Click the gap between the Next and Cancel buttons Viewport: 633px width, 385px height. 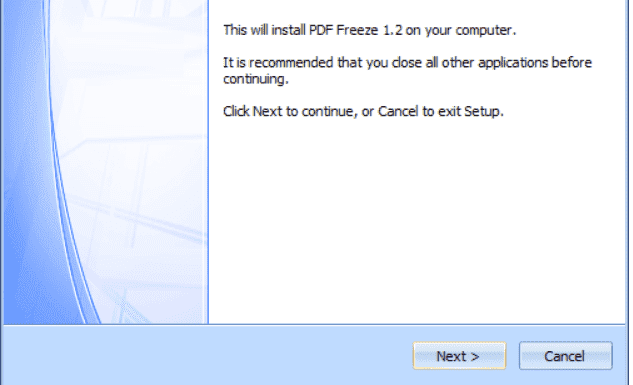coord(512,356)
